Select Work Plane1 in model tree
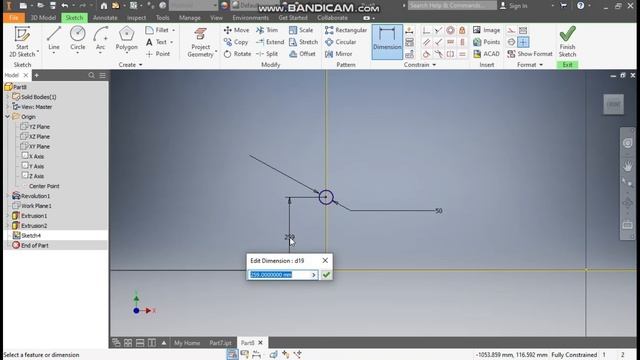This screenshot has height=360, width=640. point(36,206)
